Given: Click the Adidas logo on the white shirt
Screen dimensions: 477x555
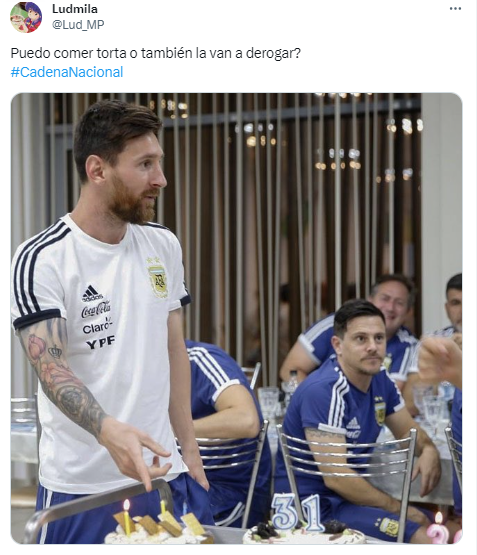Looking at the screenshot, I should 91,293.
